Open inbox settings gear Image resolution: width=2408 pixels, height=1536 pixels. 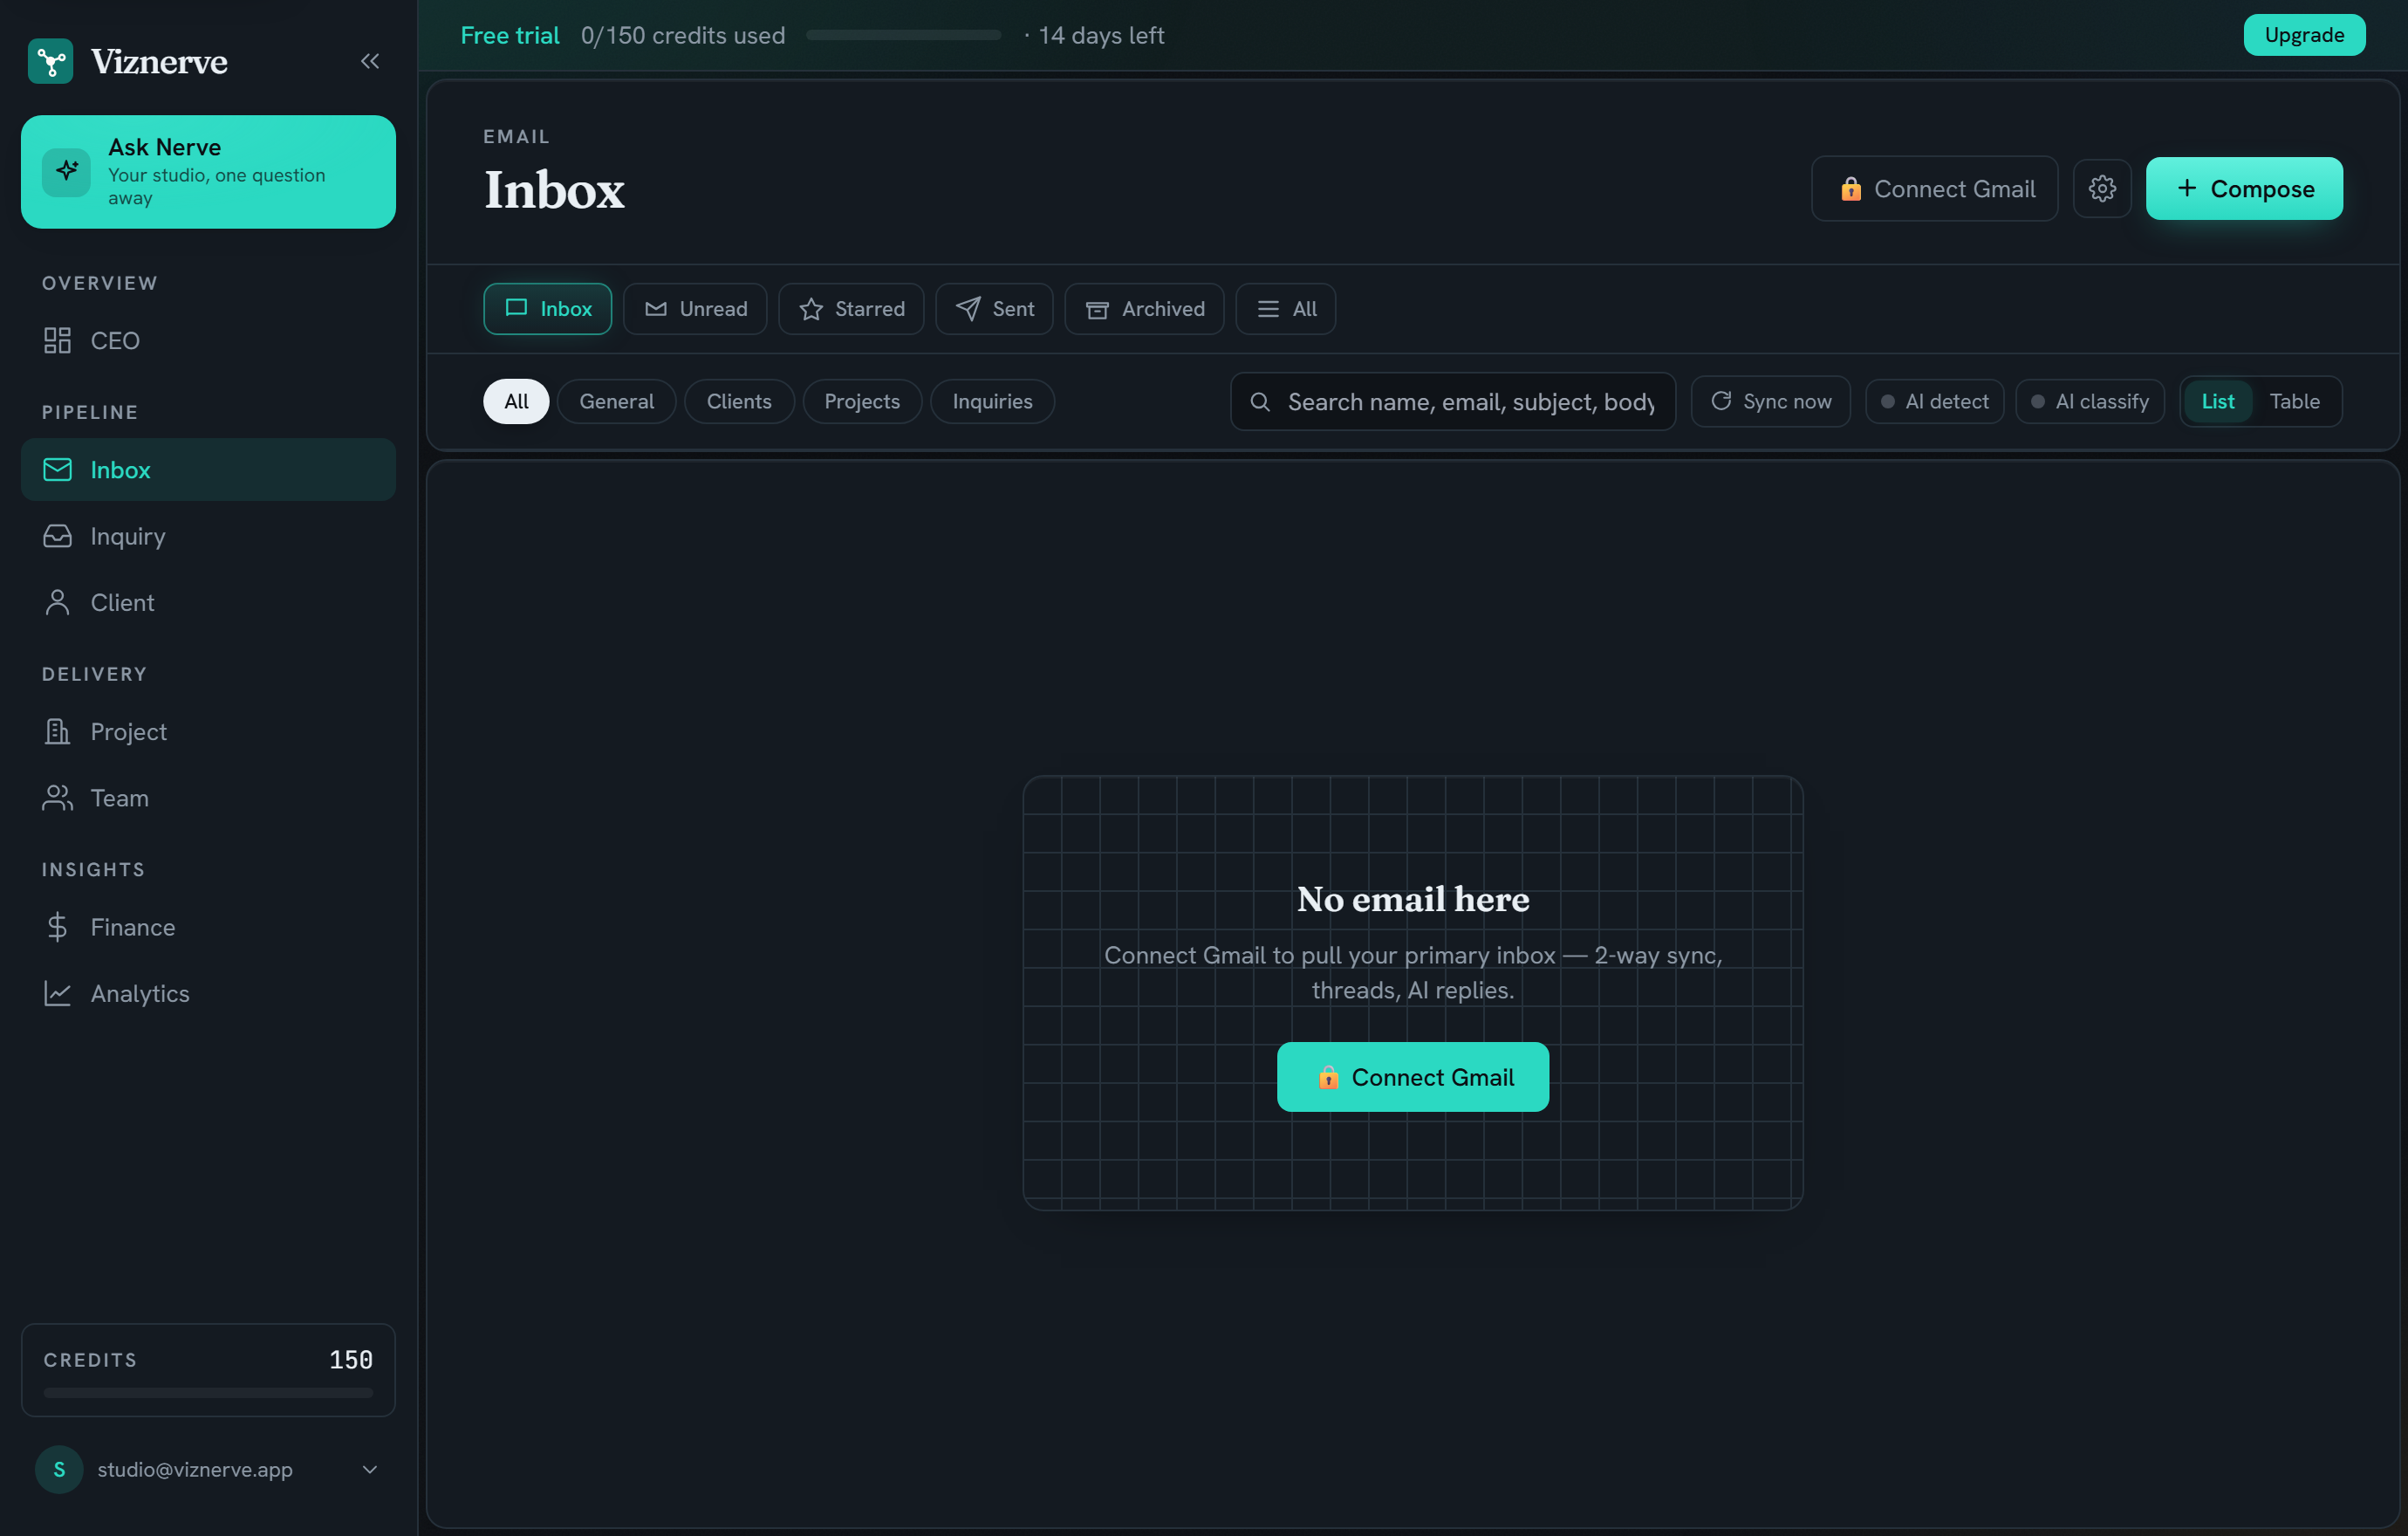(2102, 189)
